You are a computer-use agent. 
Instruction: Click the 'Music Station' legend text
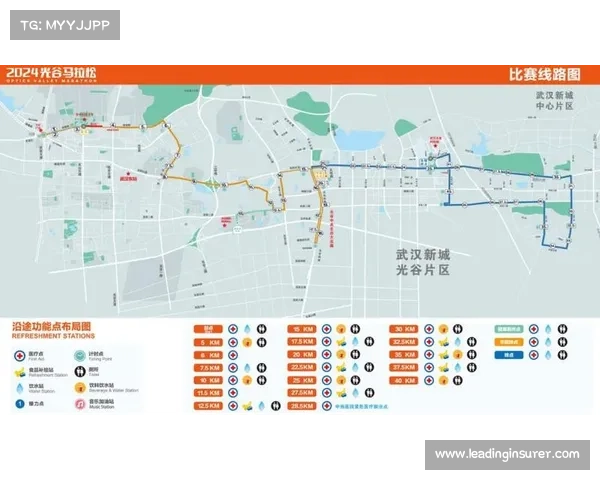click(102, 407)
